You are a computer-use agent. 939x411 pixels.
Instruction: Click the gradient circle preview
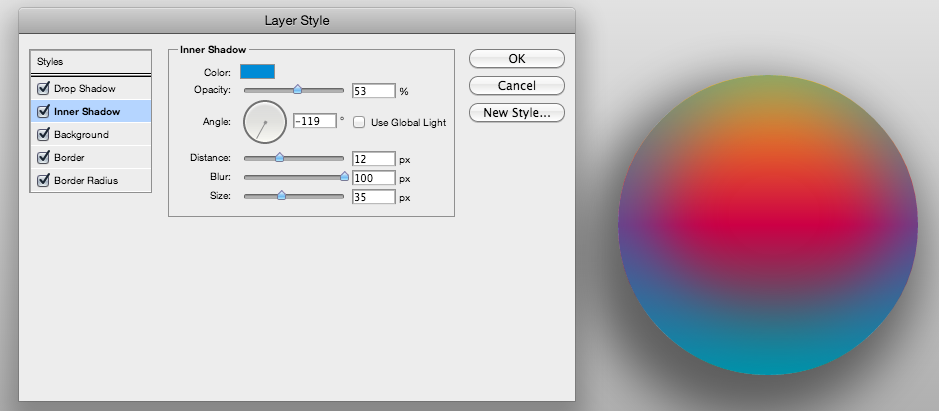(768, 225)
